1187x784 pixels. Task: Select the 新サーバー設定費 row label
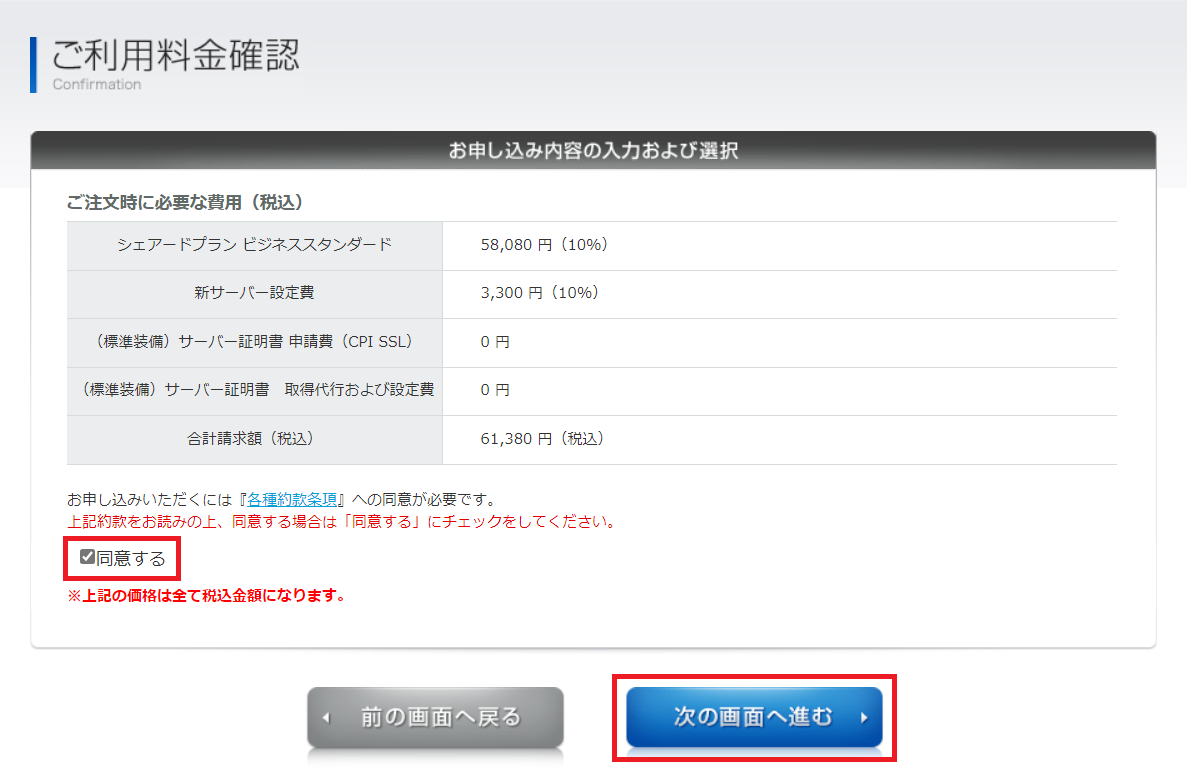click(254, 293)
